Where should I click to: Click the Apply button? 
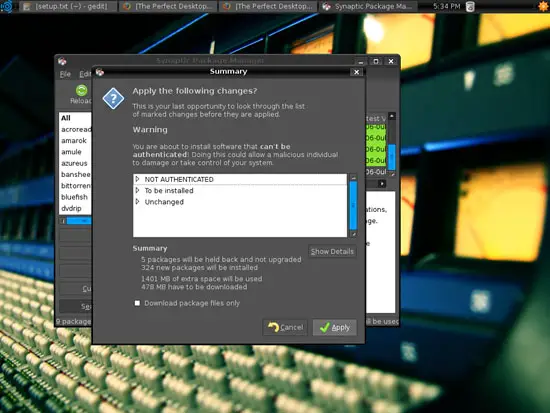point(335,327)
